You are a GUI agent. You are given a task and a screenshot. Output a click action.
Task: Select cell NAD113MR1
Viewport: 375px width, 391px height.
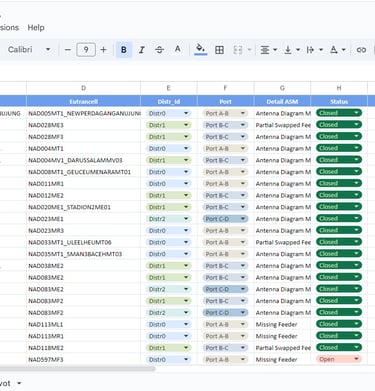(x=83, y=336)
